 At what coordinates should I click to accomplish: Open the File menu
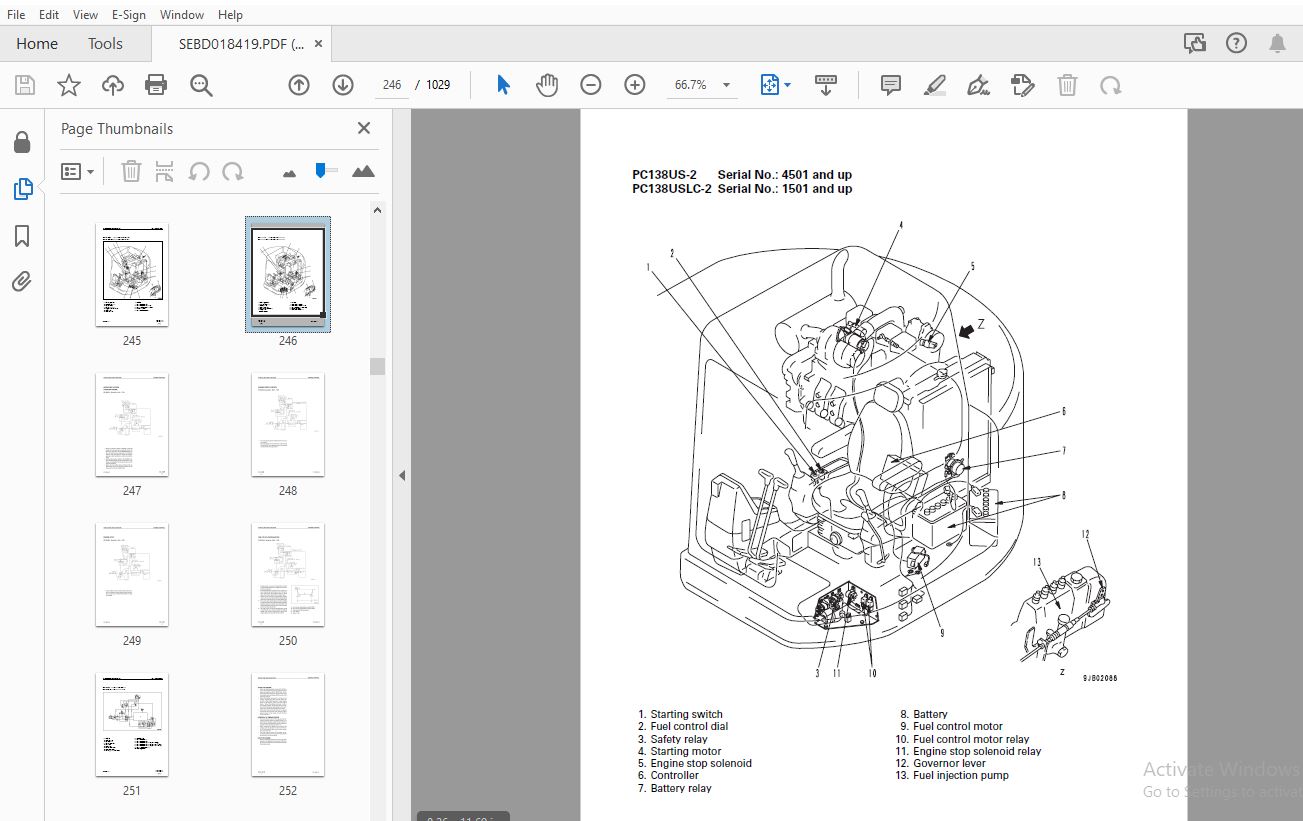(16, 15)
